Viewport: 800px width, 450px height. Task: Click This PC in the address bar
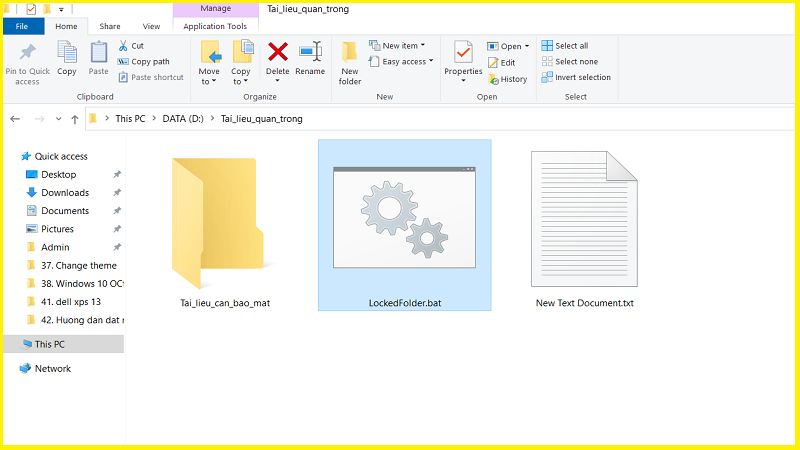(x=130, y=118)
